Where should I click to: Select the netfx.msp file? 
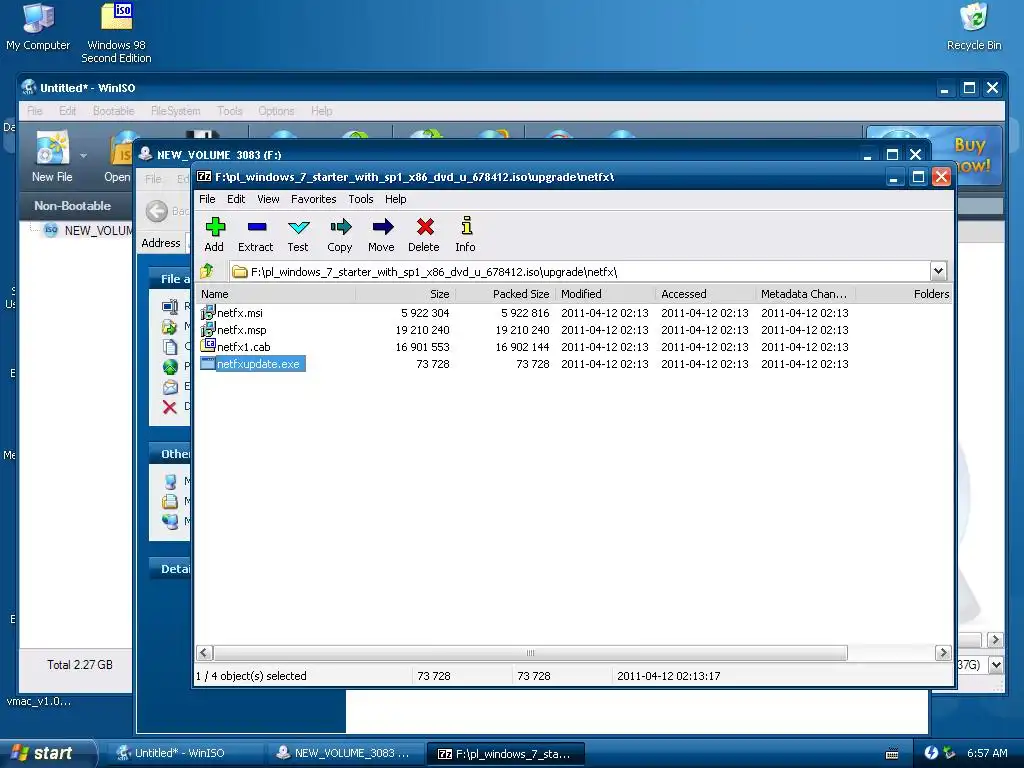click(242, 330)
